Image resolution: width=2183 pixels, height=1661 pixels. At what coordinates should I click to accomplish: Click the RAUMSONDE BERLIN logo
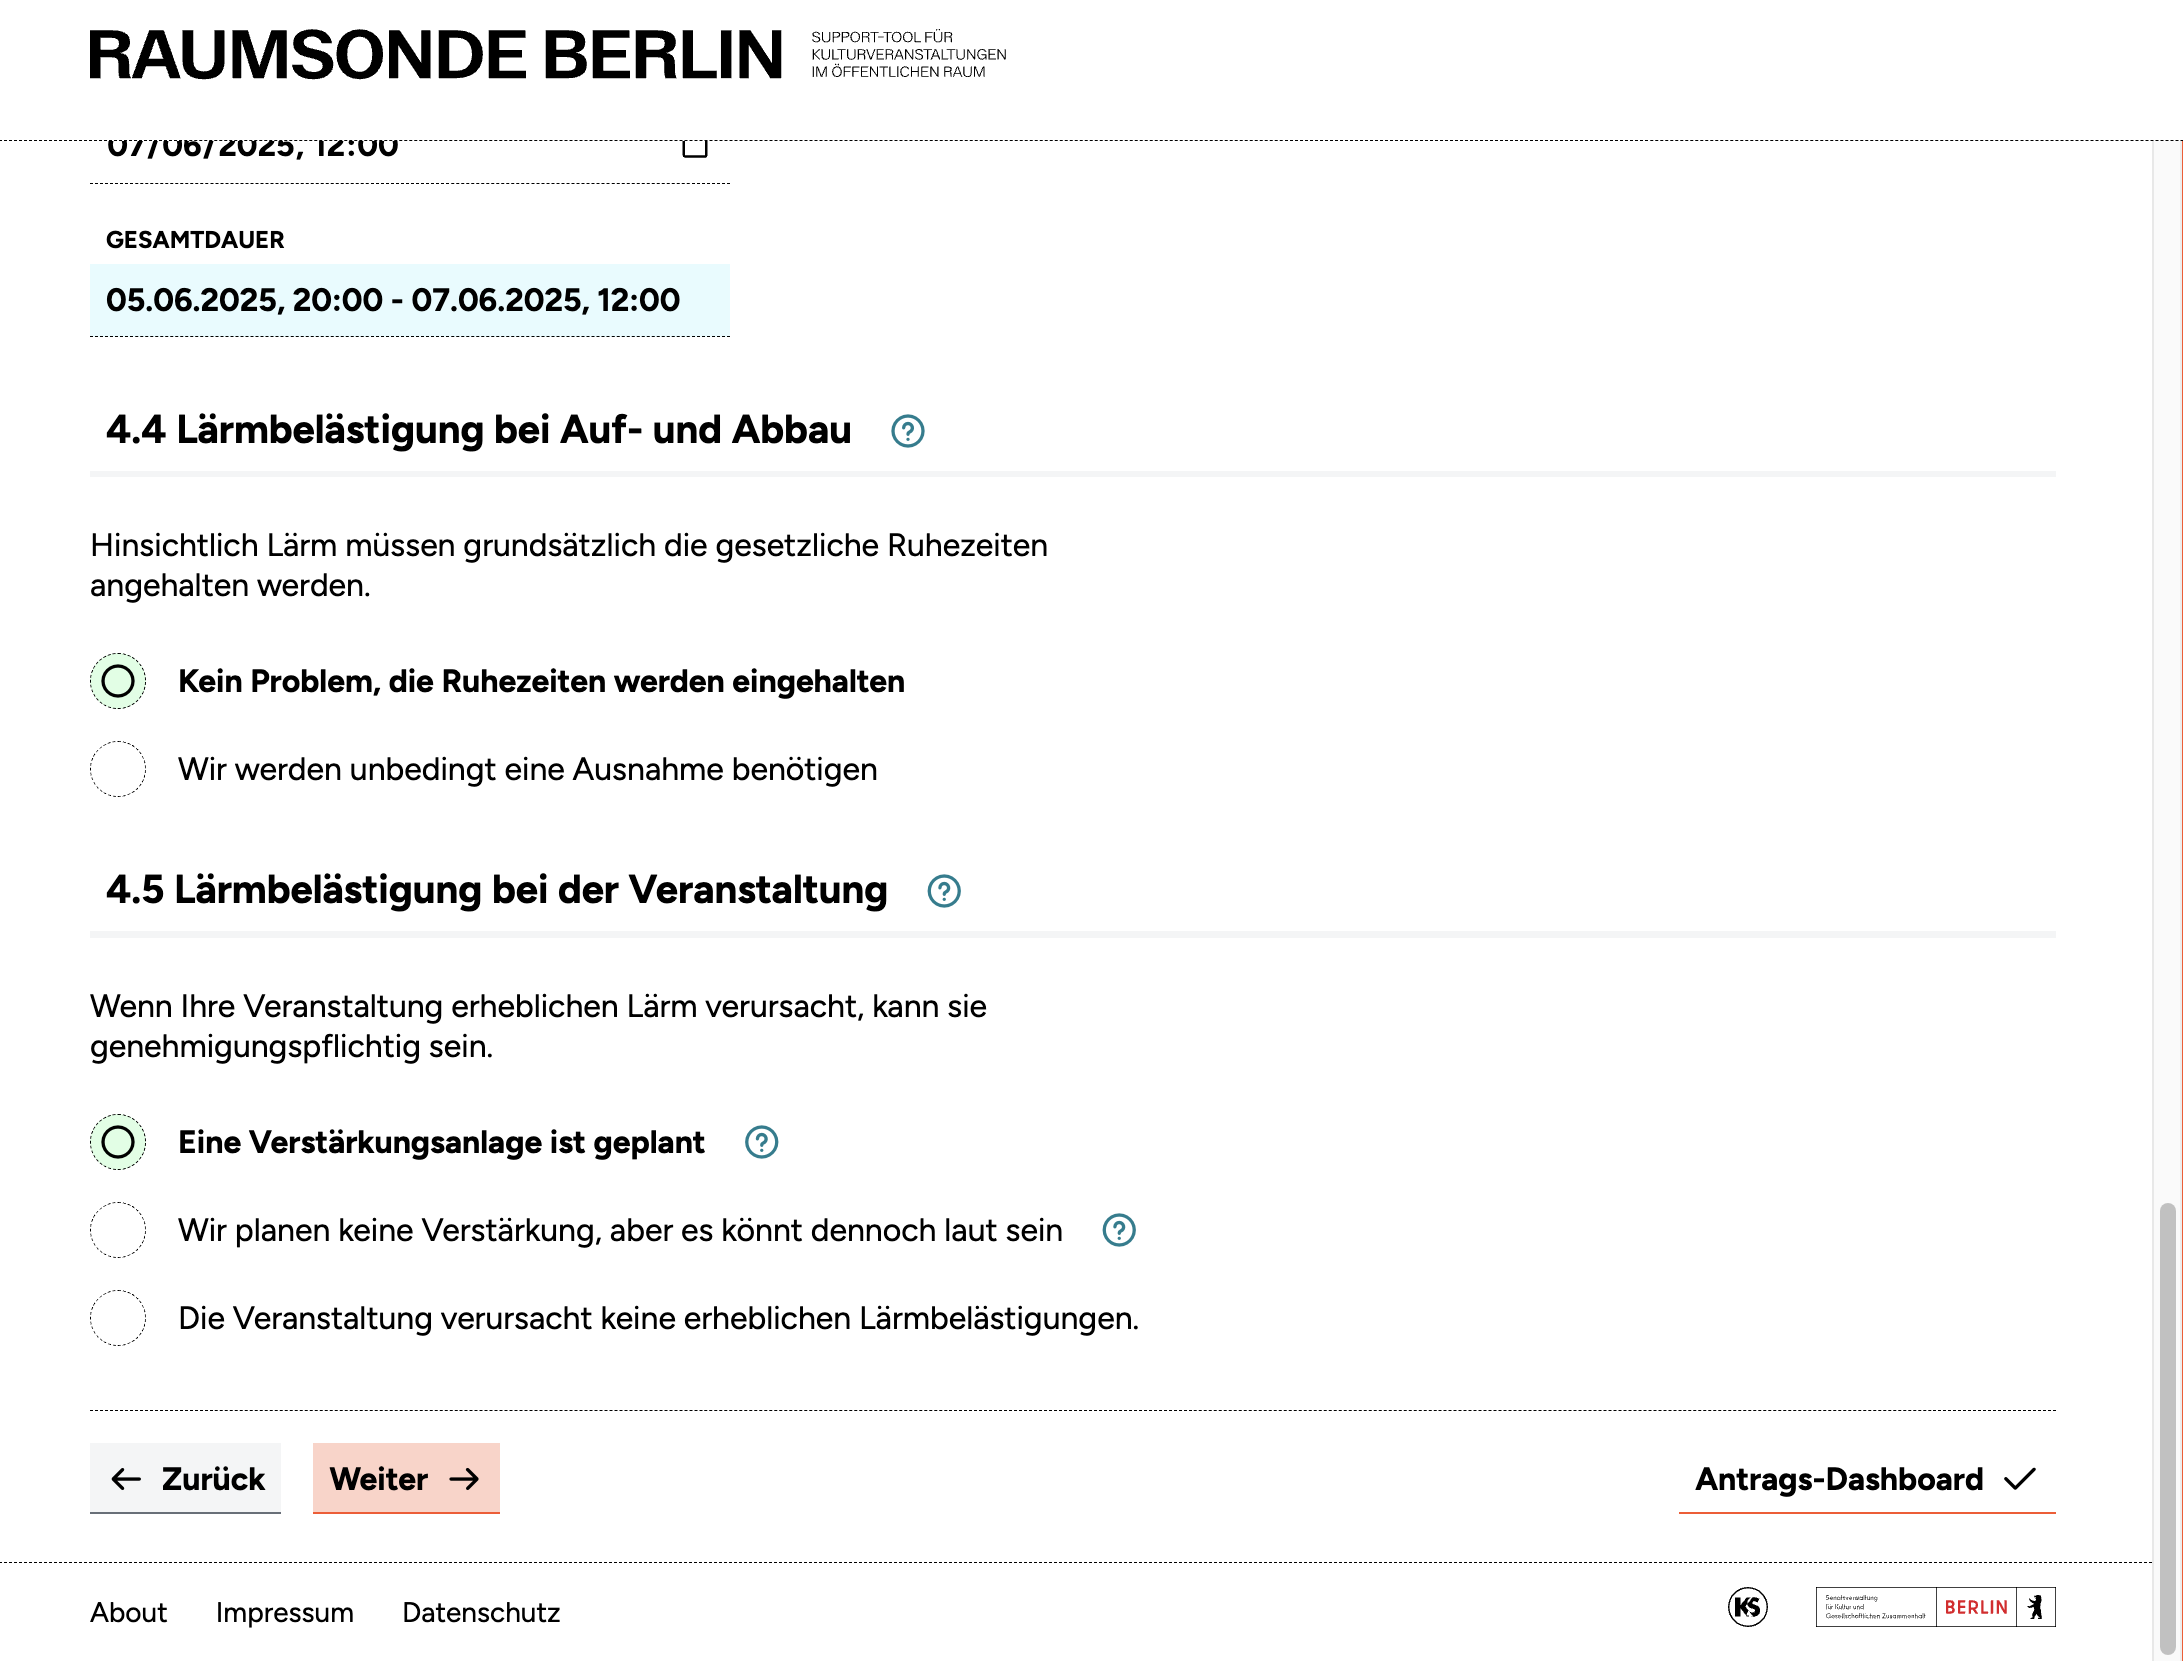436,55
